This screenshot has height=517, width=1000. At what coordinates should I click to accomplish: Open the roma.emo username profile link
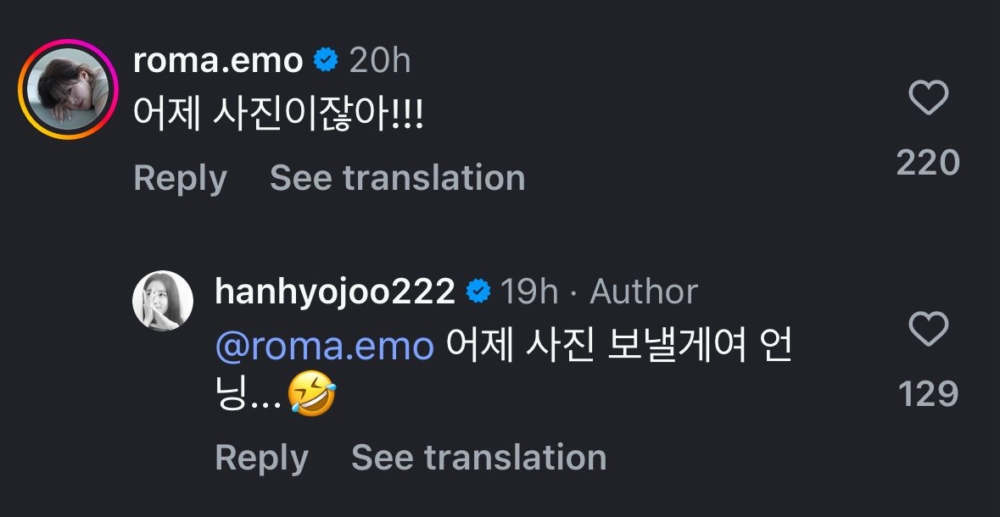218,61
